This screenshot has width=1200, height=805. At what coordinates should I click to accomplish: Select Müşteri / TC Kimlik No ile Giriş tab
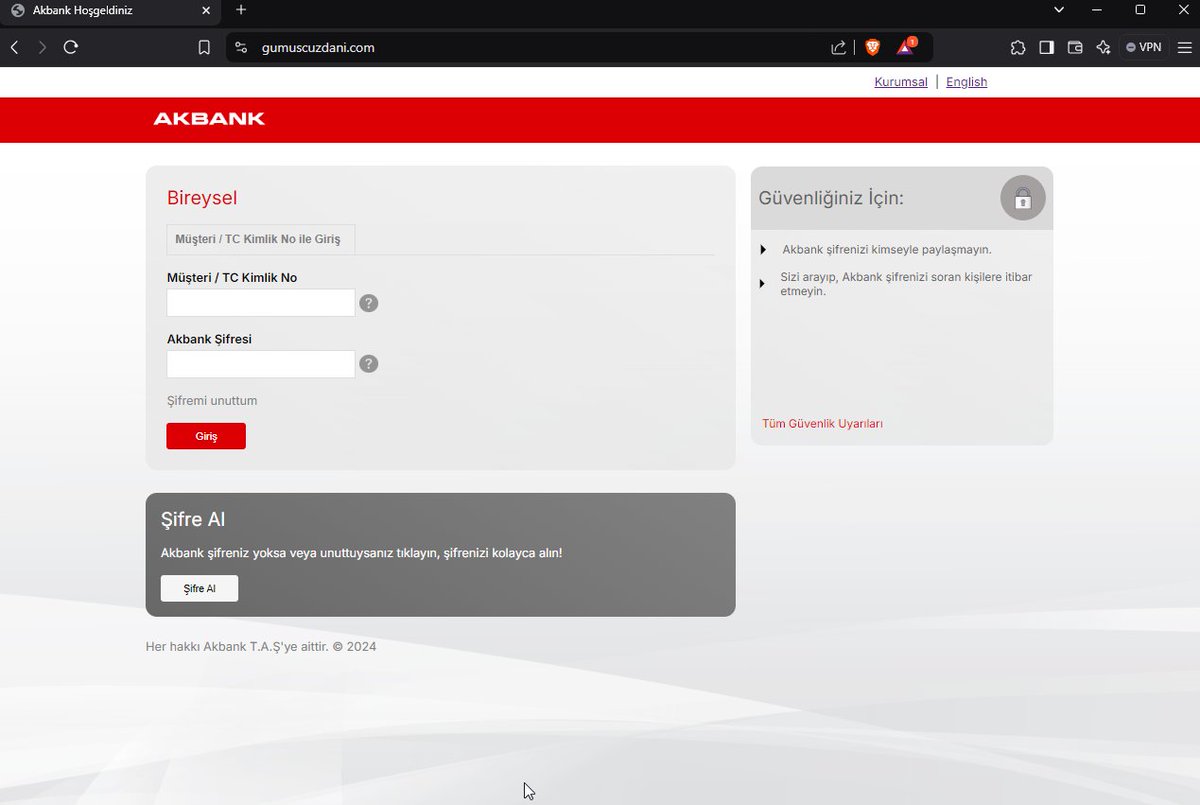point(260,240)
